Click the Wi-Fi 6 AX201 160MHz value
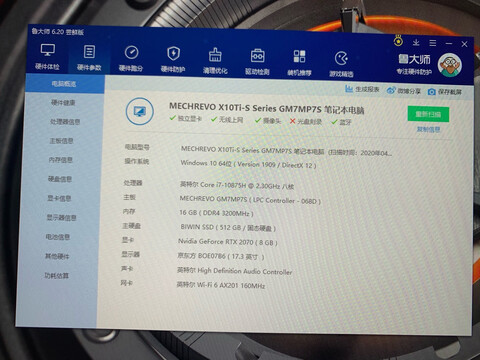480x360 pixels. click(221, 285)
